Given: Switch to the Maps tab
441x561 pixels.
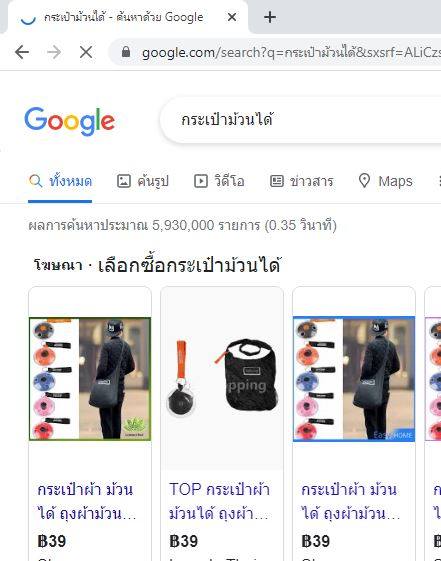Looking at the screenshot, I should (385, 181).
